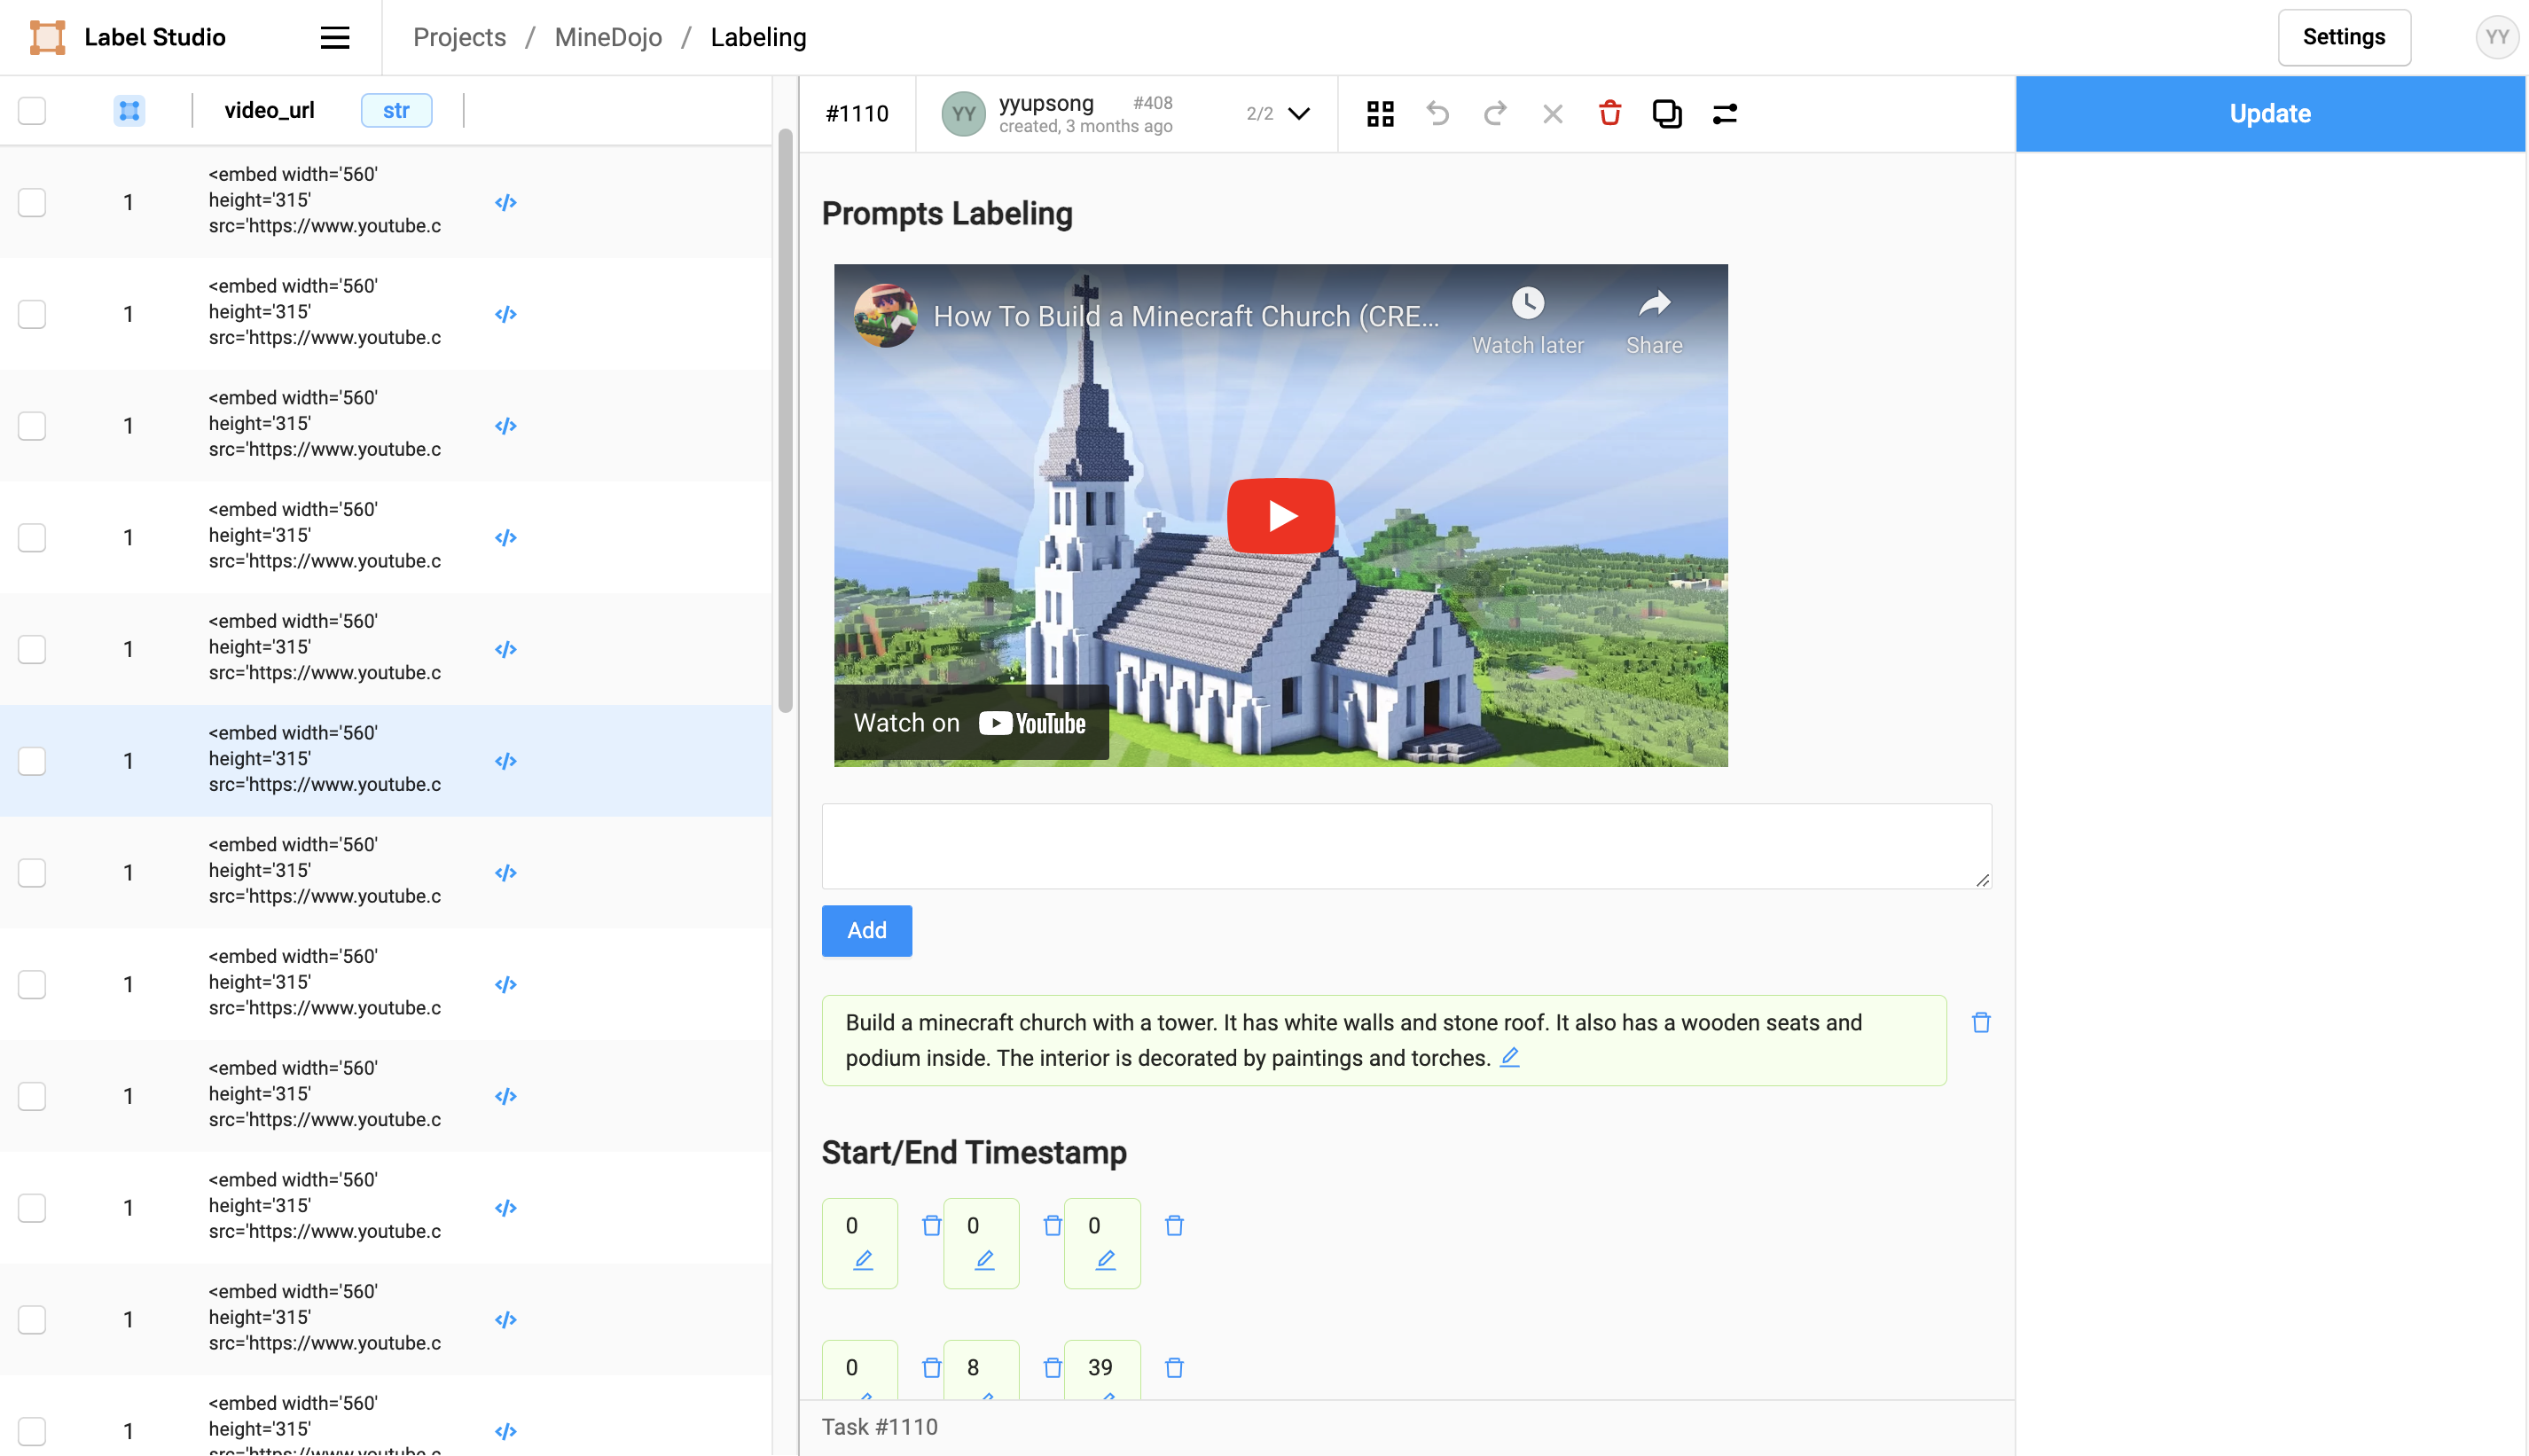
Task: Tick checkbox of the highlighted task row
Action: tap(32, 761)
